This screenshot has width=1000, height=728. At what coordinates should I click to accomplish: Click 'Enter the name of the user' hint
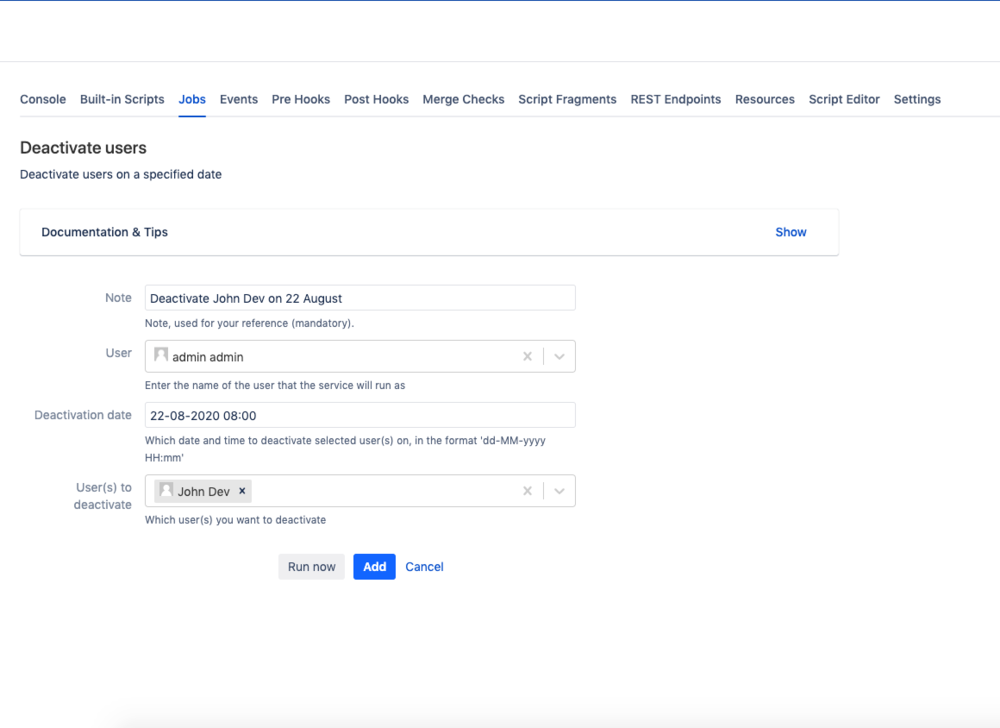(x=275, y=386)
